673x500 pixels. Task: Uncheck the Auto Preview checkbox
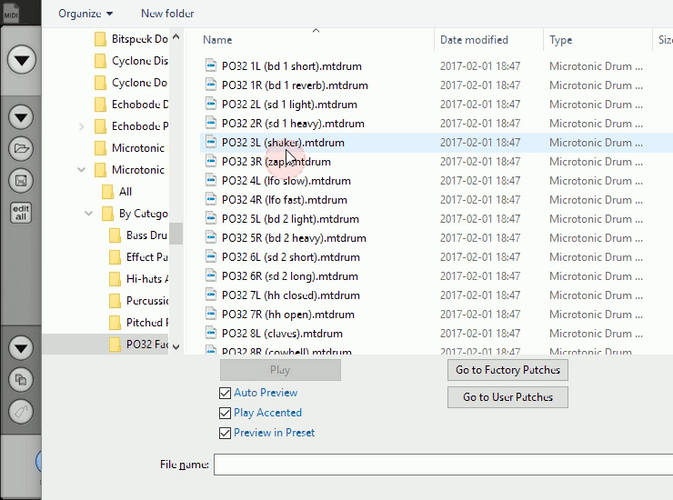pyautogui.click(x=225, y=393)
